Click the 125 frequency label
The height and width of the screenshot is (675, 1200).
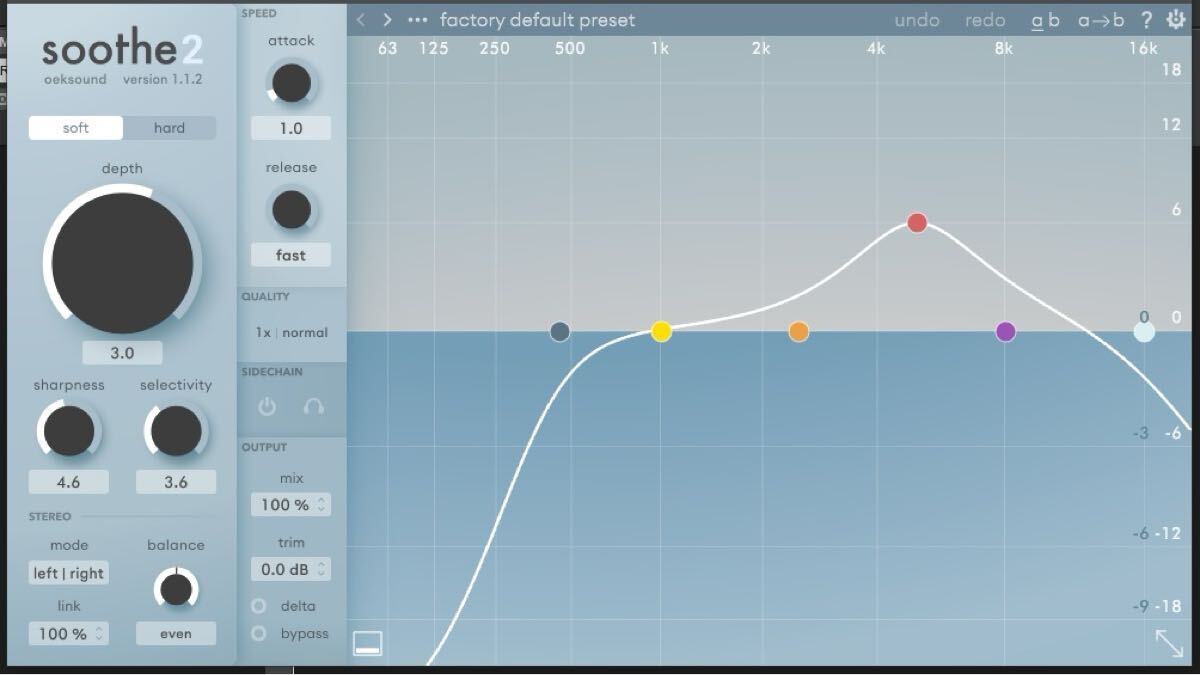click(x=434, y=48)
